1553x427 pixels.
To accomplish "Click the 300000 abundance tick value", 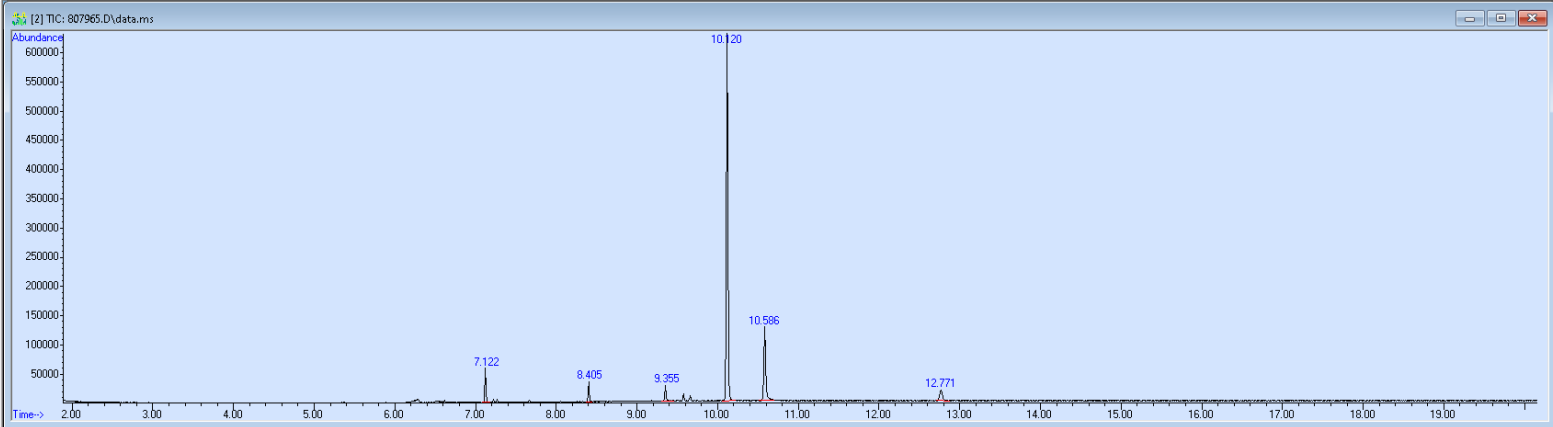I will pos(43,228).
